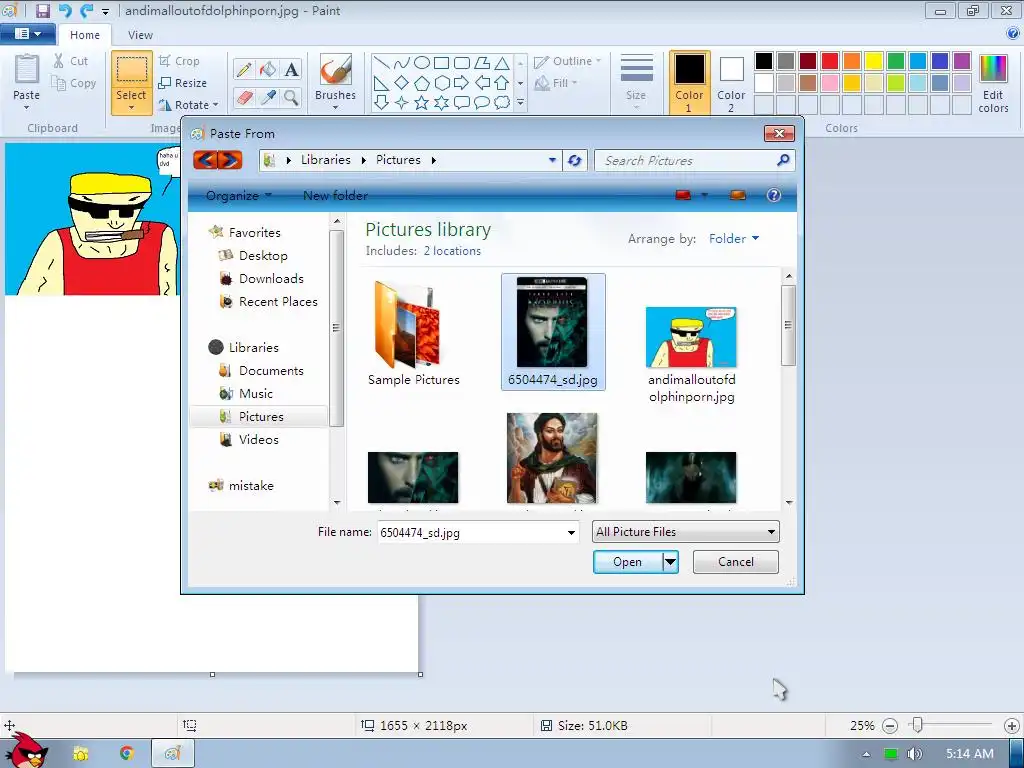
Task: Click the Redo arrow in Paint title bar
Action: [x=86, y=10]
